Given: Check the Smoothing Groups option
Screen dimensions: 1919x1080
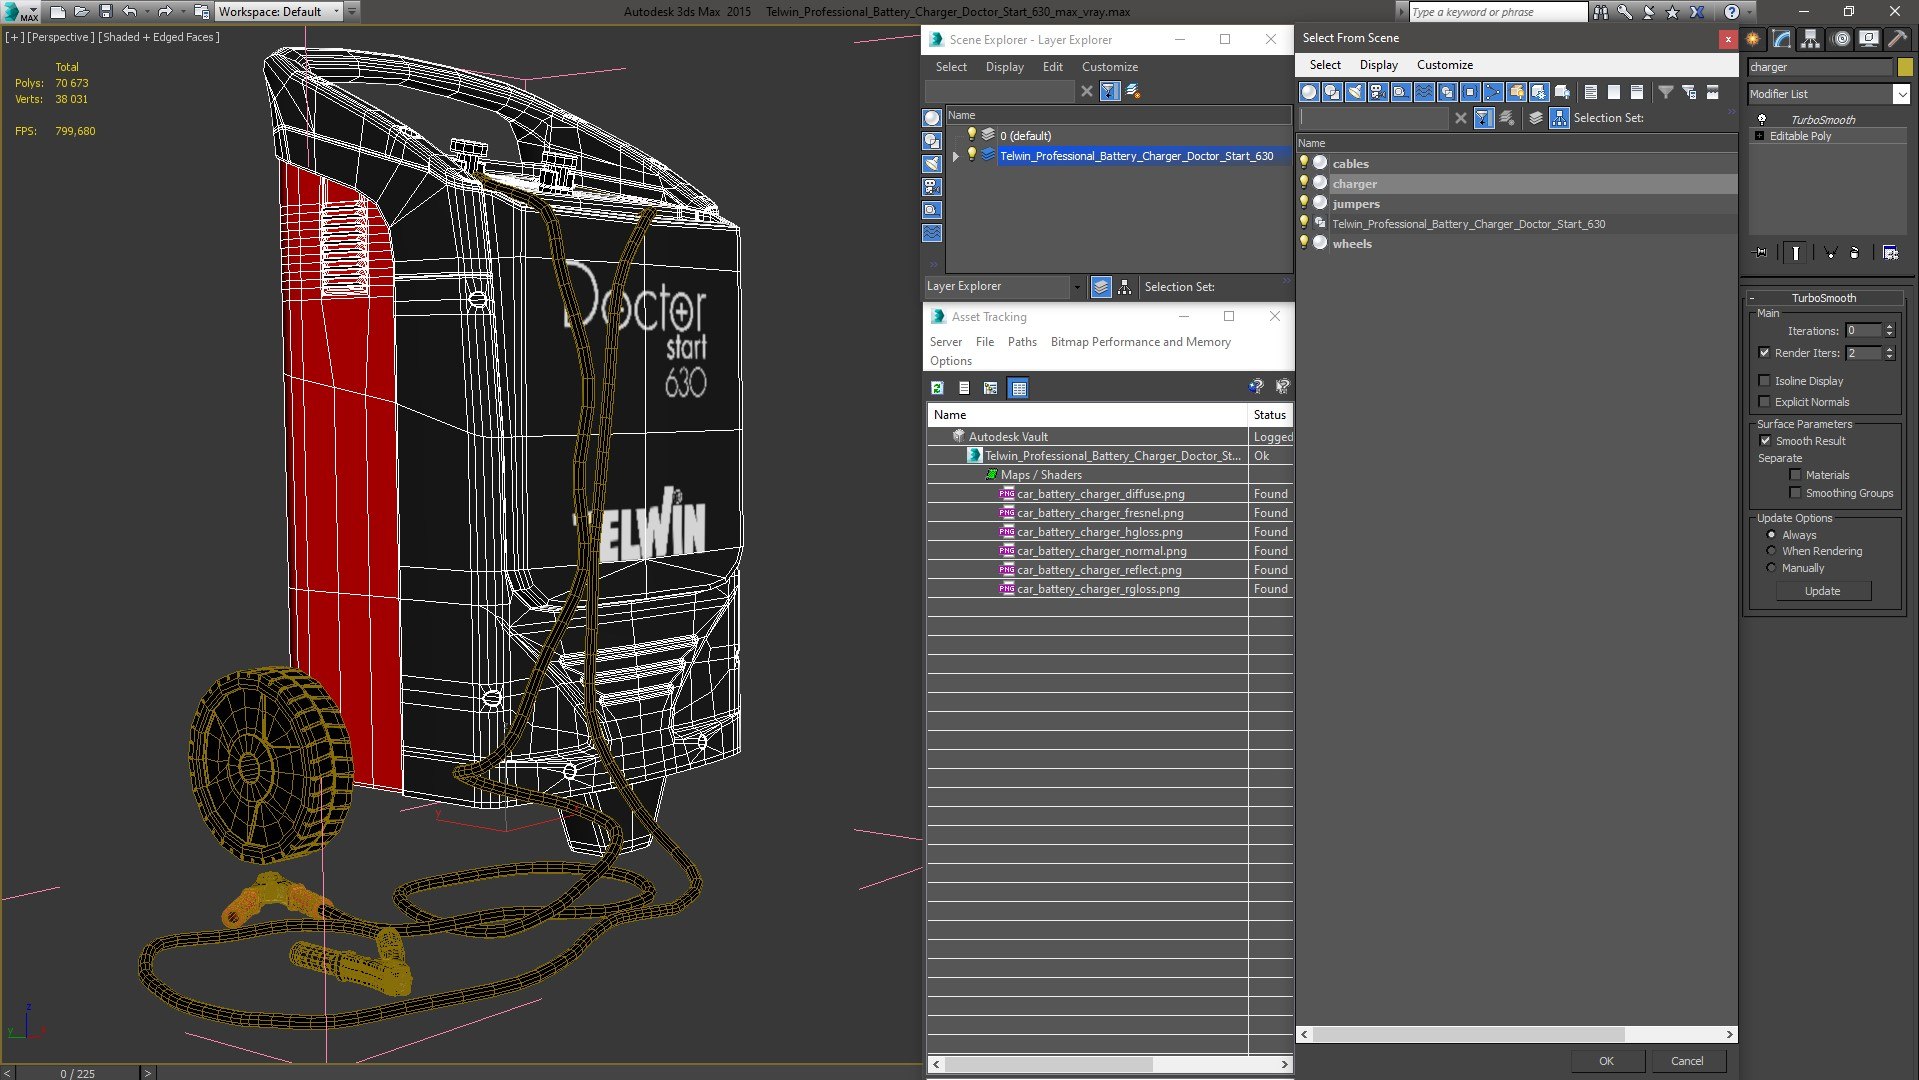Looking at the screenshot, I should (x=1795, y=493).
